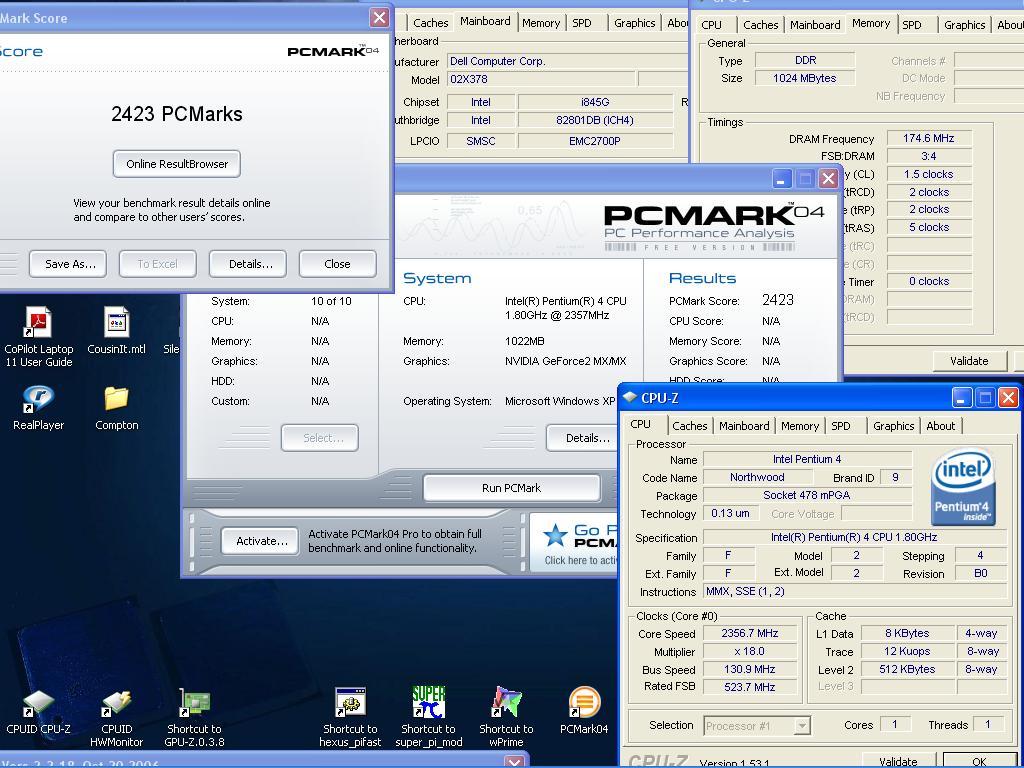Open Details... under the PCMark04 System section
This screenshot has height=768, width=1024.
click(x=582, y=438)
